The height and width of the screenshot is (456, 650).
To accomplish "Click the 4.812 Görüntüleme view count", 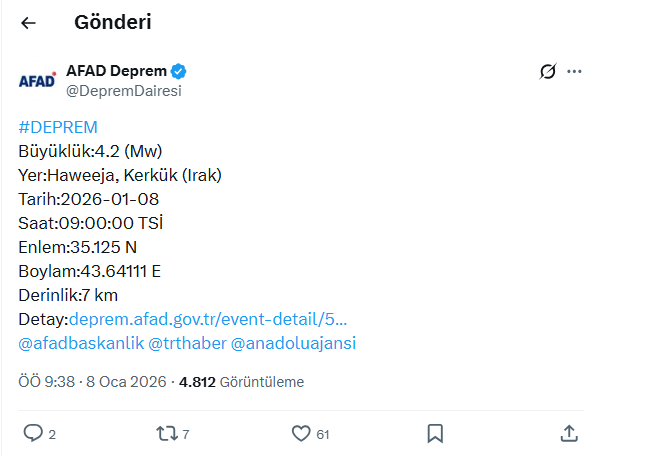I will [x=241, y=382].
